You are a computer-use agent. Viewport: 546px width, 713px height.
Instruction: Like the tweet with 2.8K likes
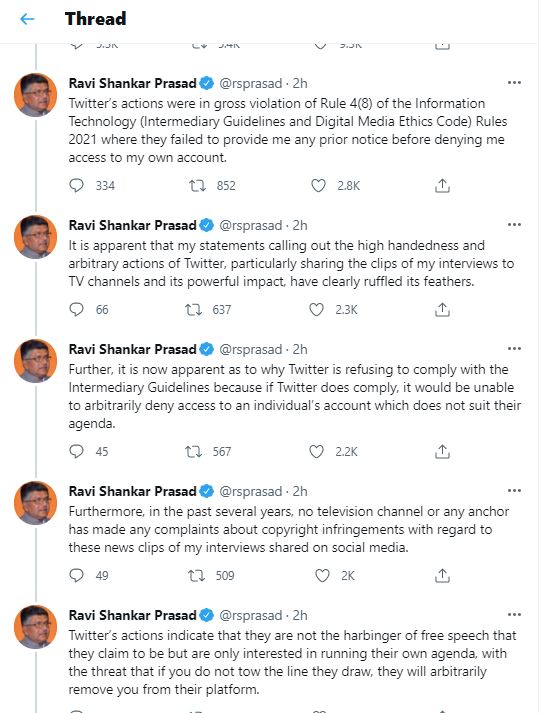pos(318,186)
